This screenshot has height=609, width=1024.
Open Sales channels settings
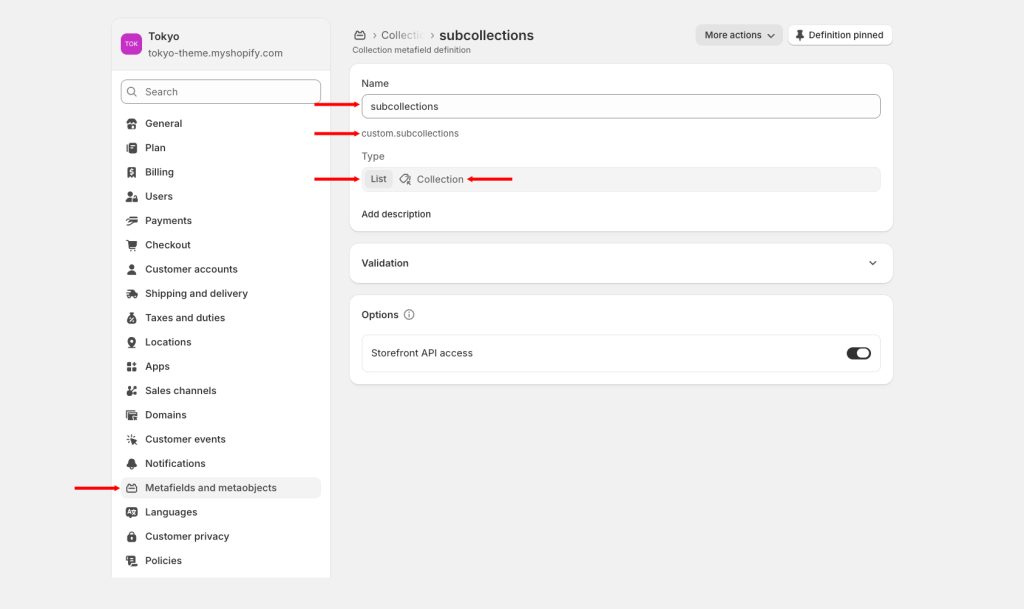tap(221, 390)
